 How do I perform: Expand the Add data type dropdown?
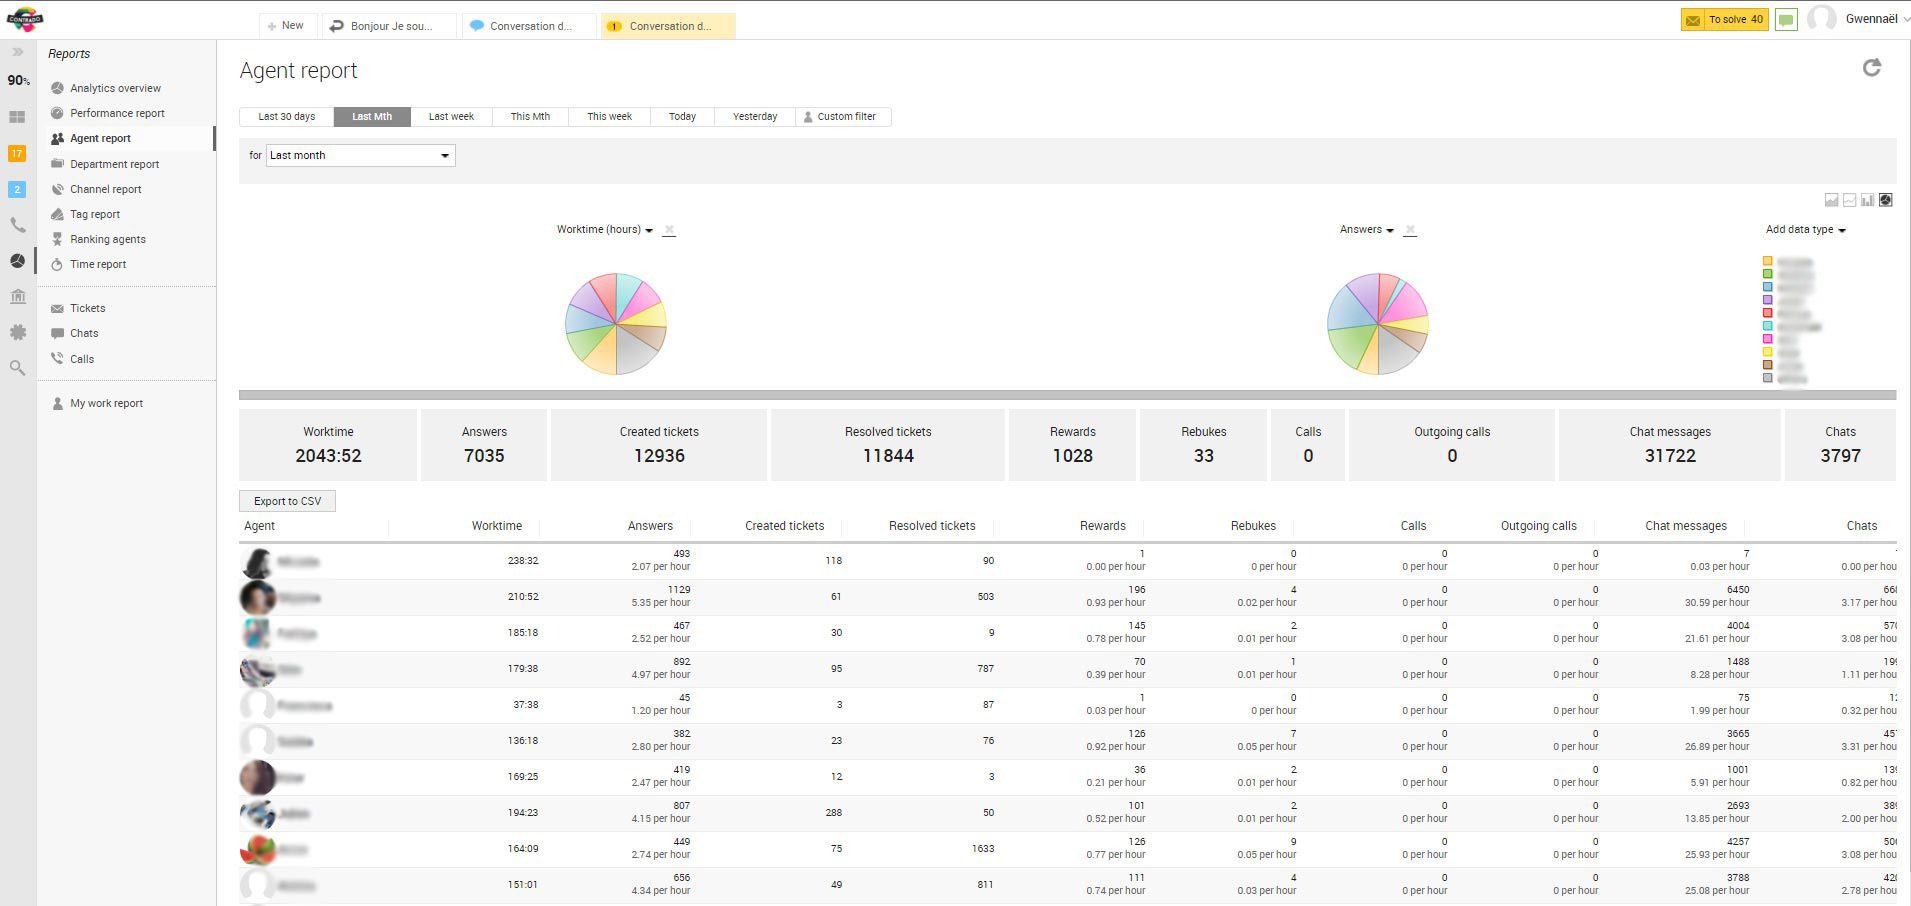(x=1805, y=230)
